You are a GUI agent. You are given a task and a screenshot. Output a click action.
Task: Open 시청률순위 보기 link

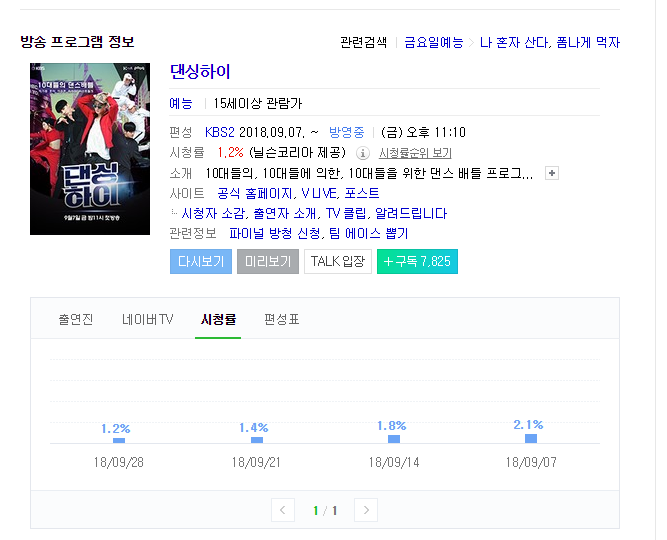(415, 153)
